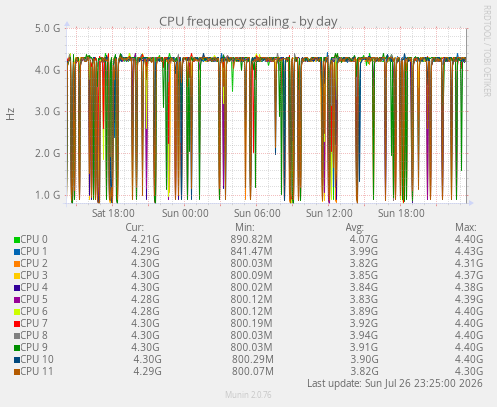Screen dimensions: 497x407
Task: Click CPU 4 maximum value 4.38G
Action: click(469, 287)
